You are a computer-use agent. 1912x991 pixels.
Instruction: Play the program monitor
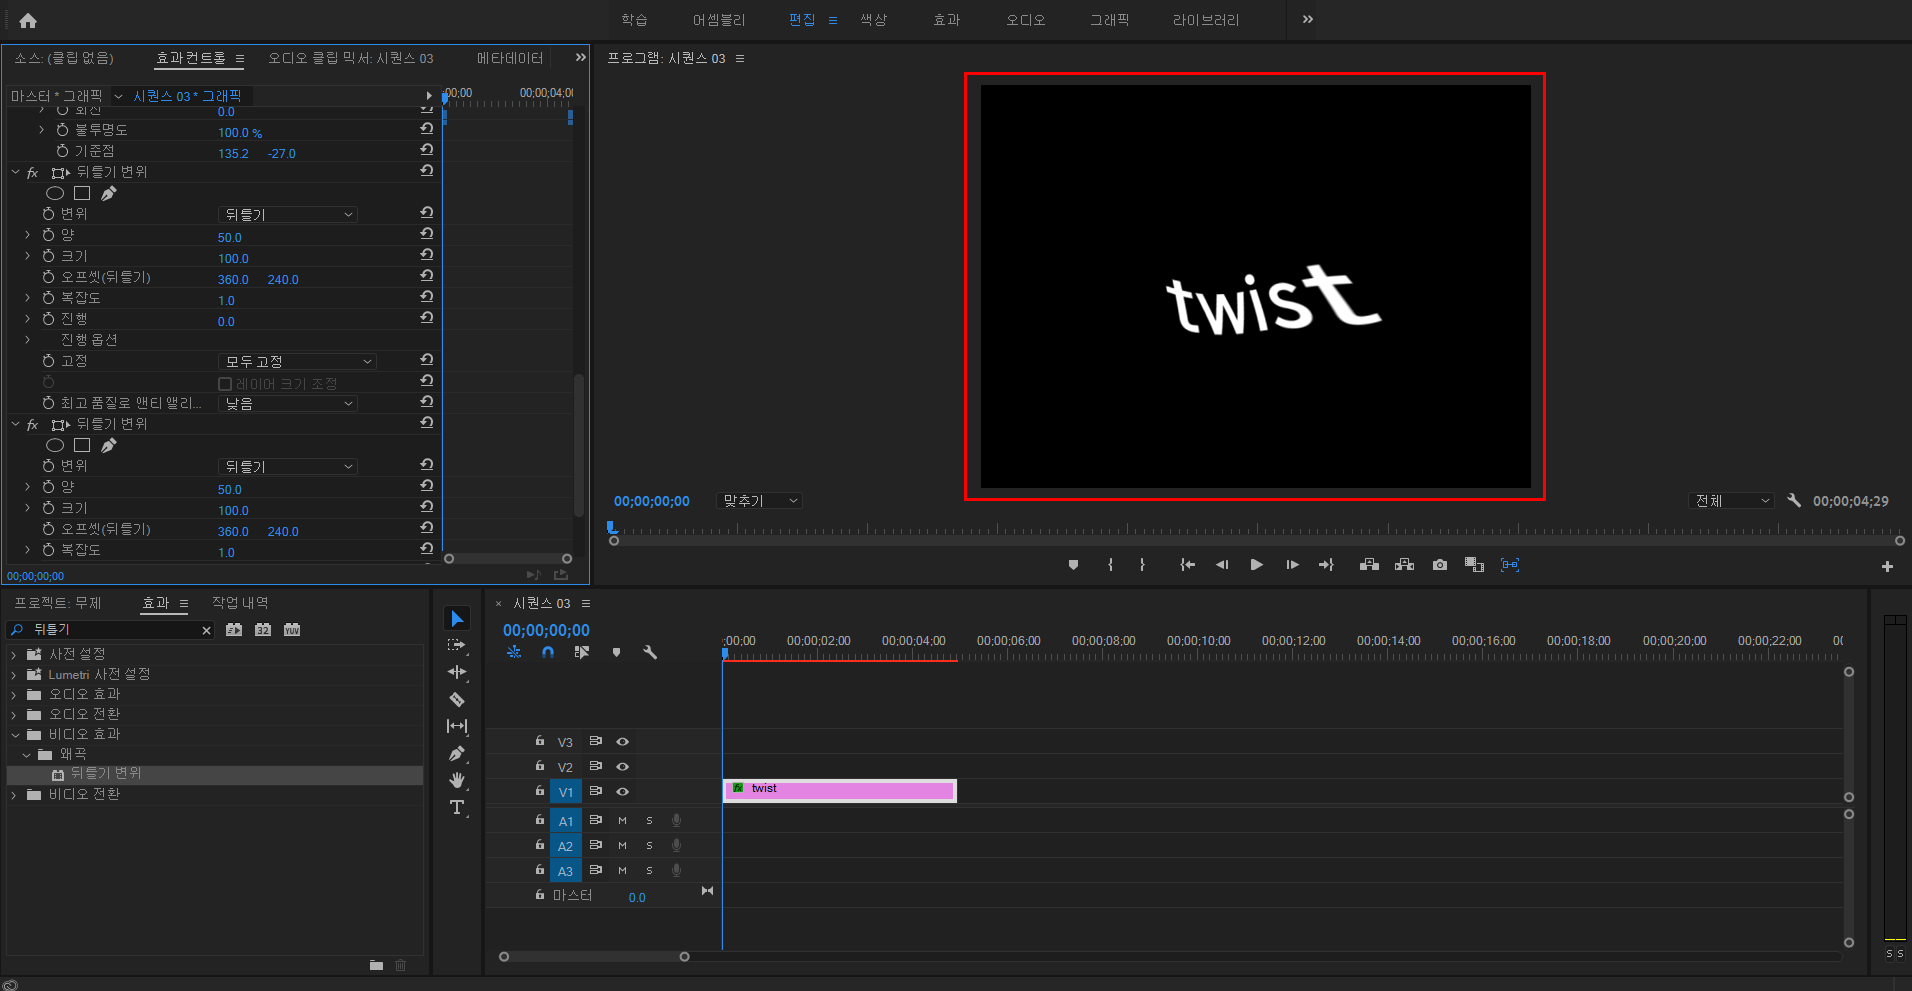pos(1256,565)
